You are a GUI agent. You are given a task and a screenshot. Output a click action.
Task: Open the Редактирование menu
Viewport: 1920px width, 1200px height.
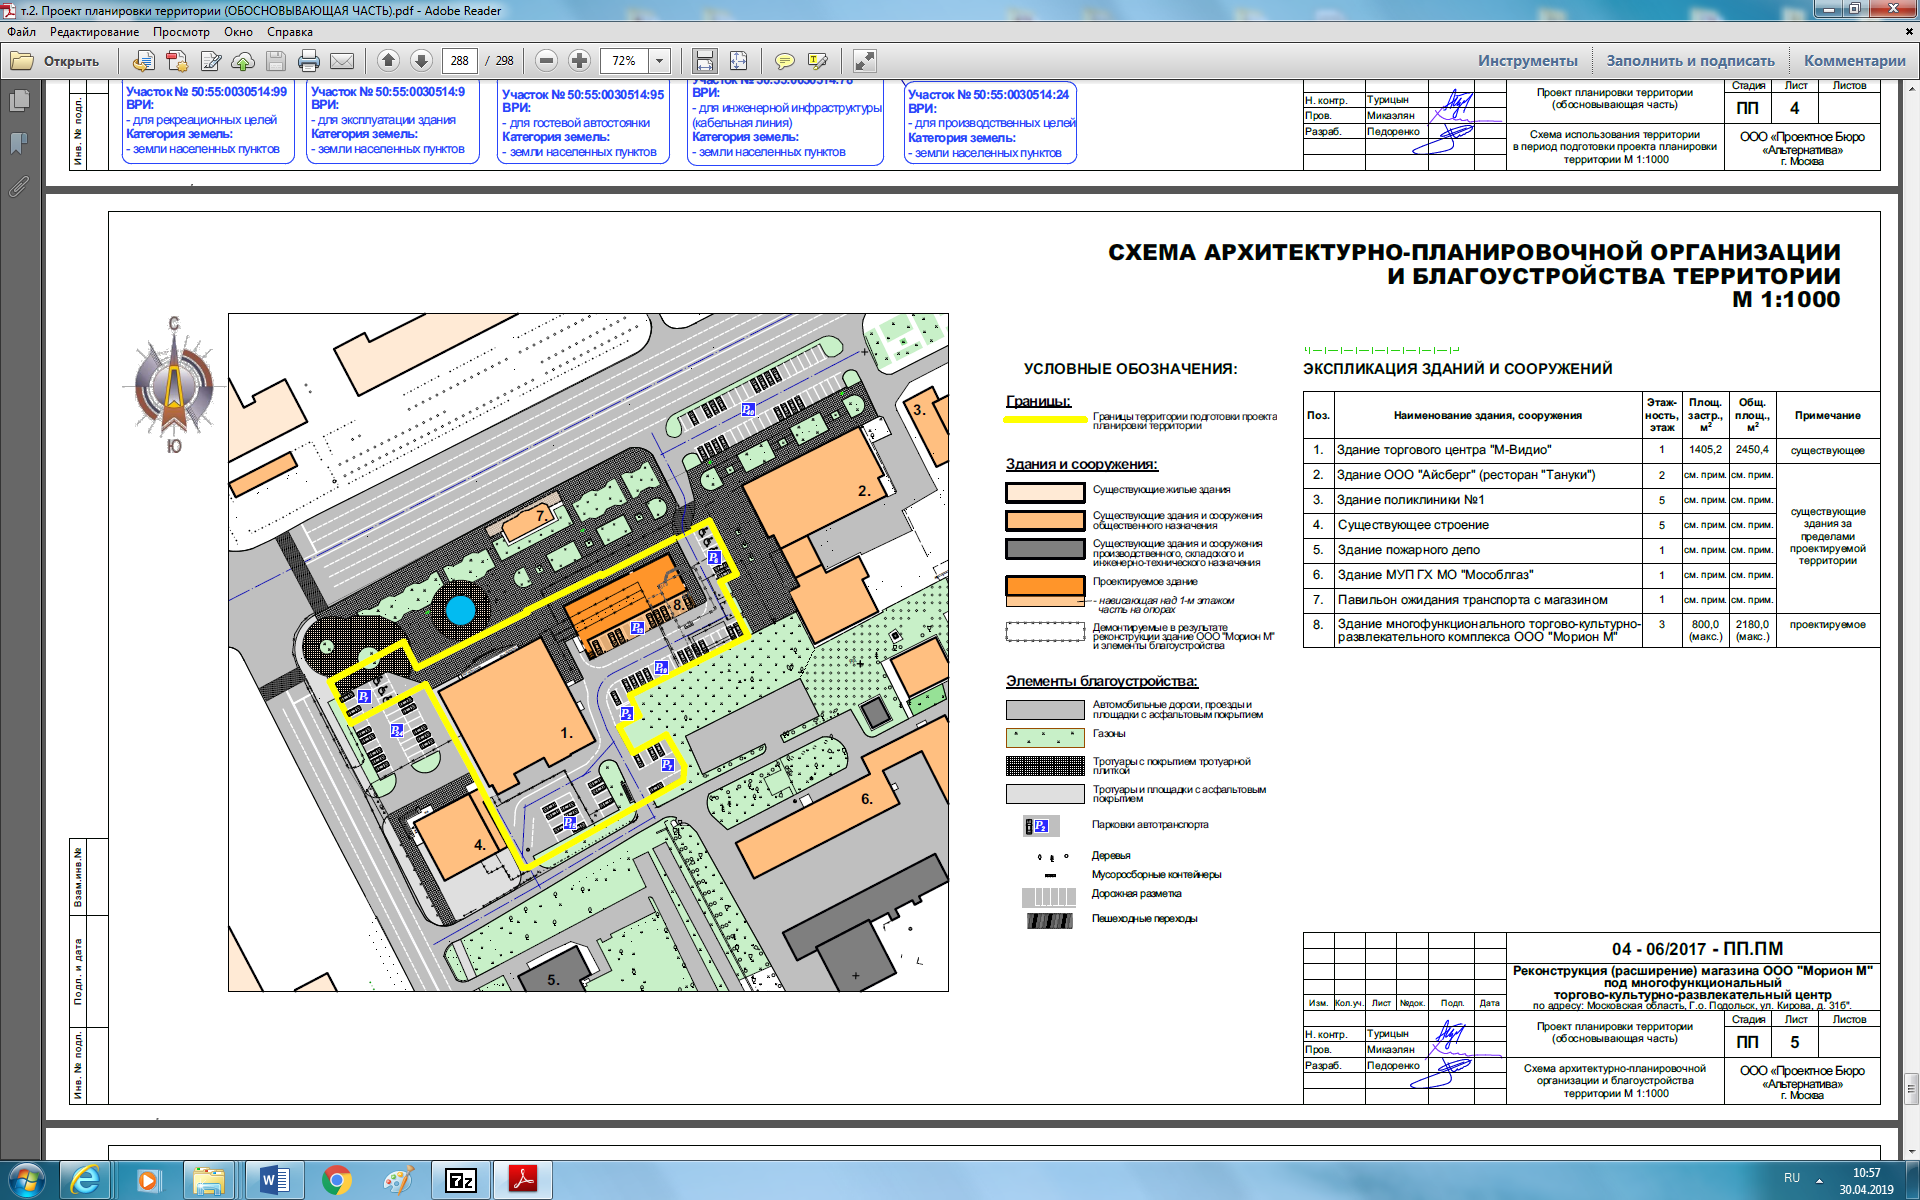95,32
